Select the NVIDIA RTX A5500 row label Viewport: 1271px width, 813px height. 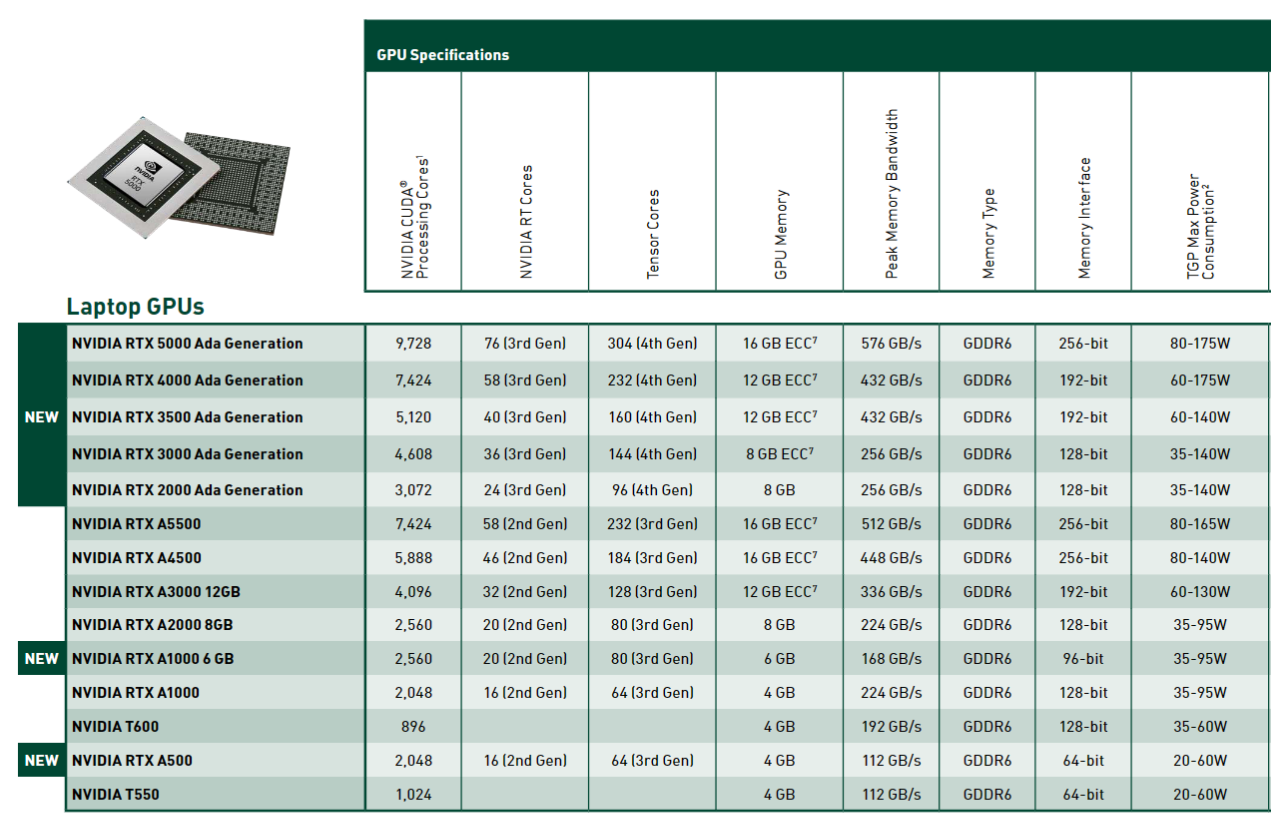coord(136,524)
